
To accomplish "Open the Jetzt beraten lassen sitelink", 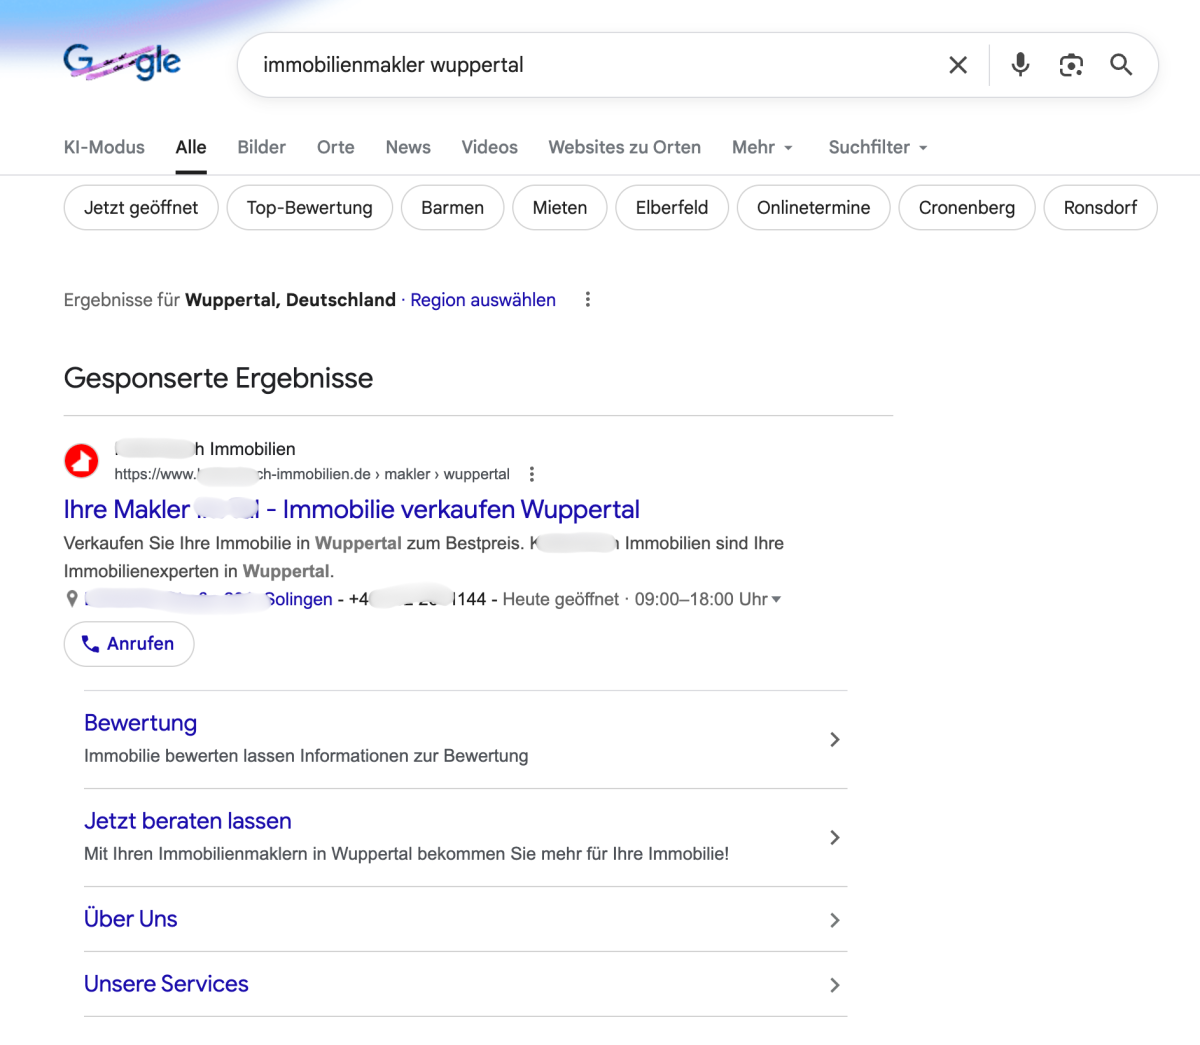I will (x=188, y=821).
